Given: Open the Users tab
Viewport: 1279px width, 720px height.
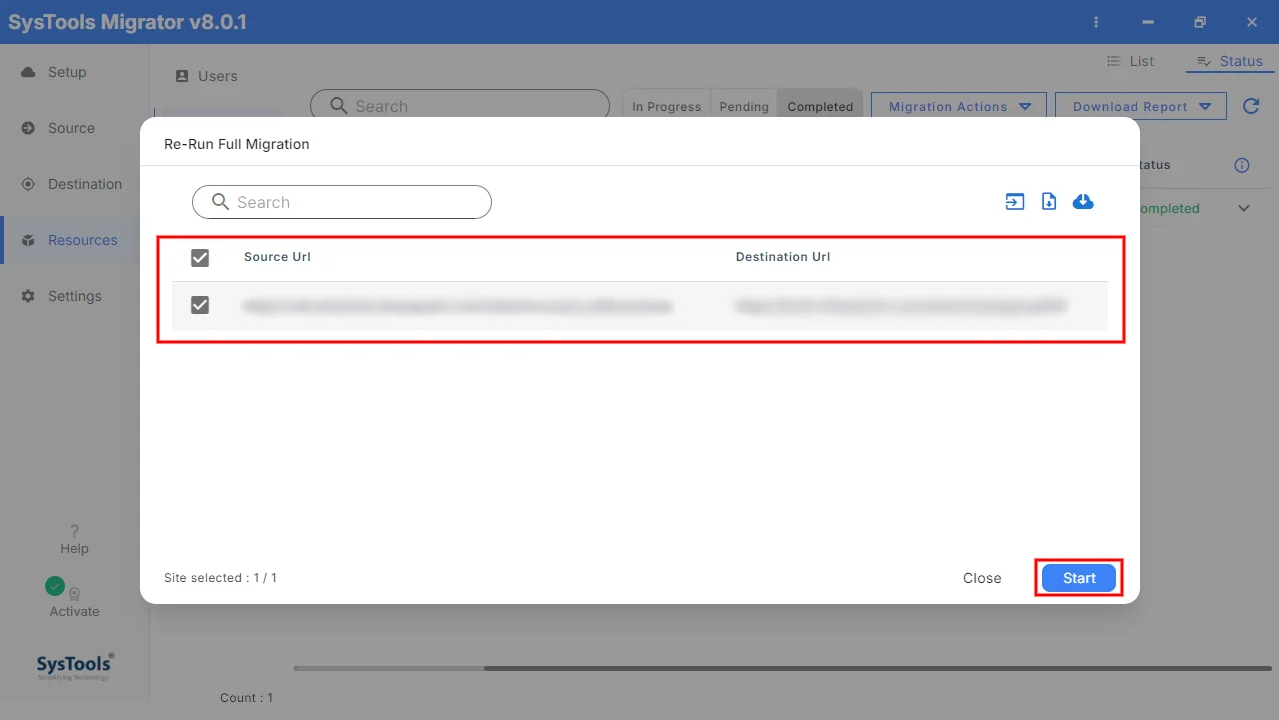Looking at the screenshot, I should point(207,76).
